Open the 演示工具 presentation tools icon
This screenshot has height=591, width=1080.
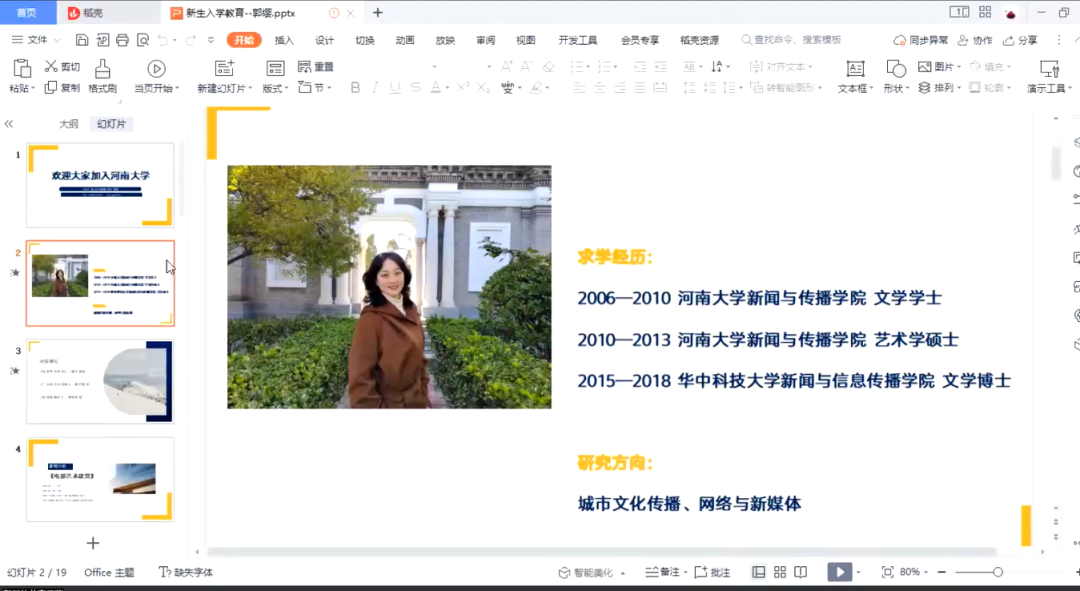point(1049,69)
